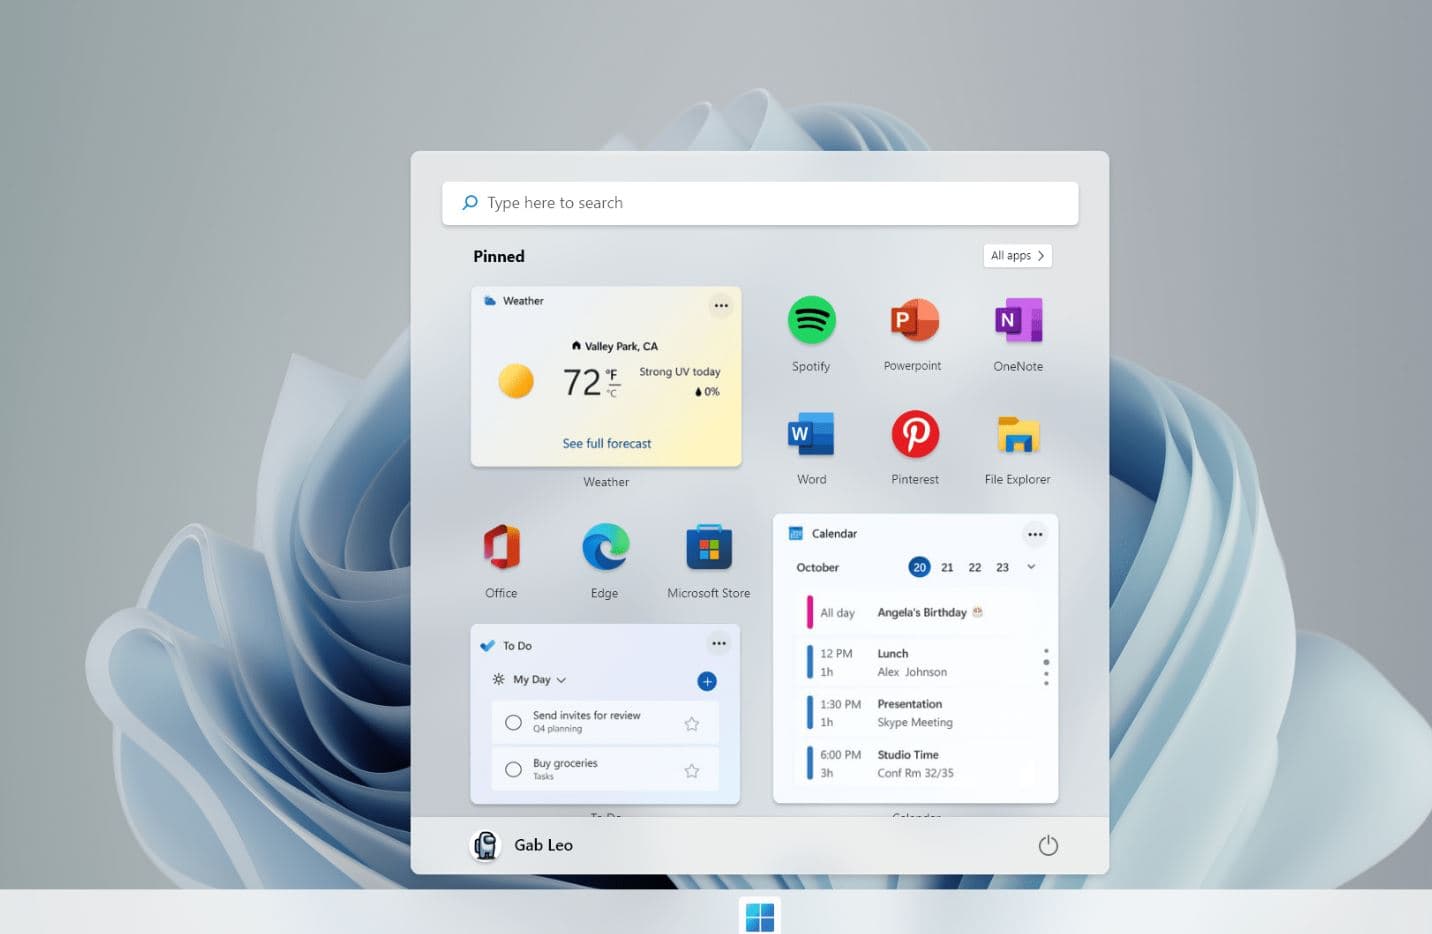This screenshot has width=1432, height=934.
Task: Mark Send invites for review as done
Action: point(513,722)
